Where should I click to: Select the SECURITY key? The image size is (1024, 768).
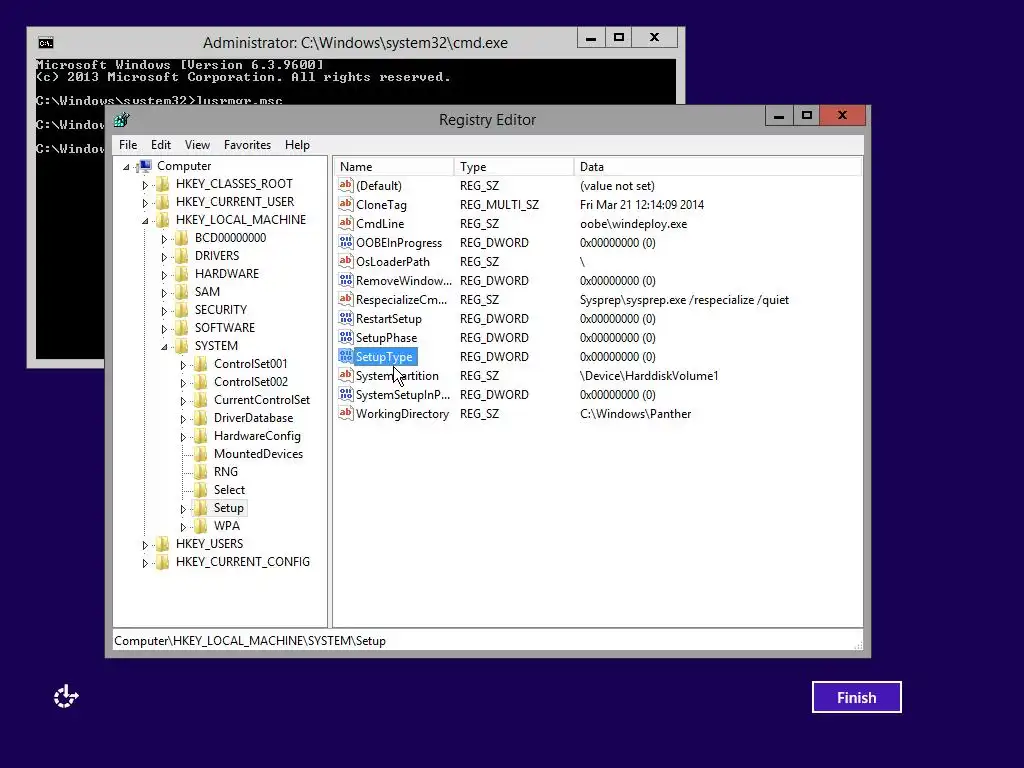click(221, 310)
